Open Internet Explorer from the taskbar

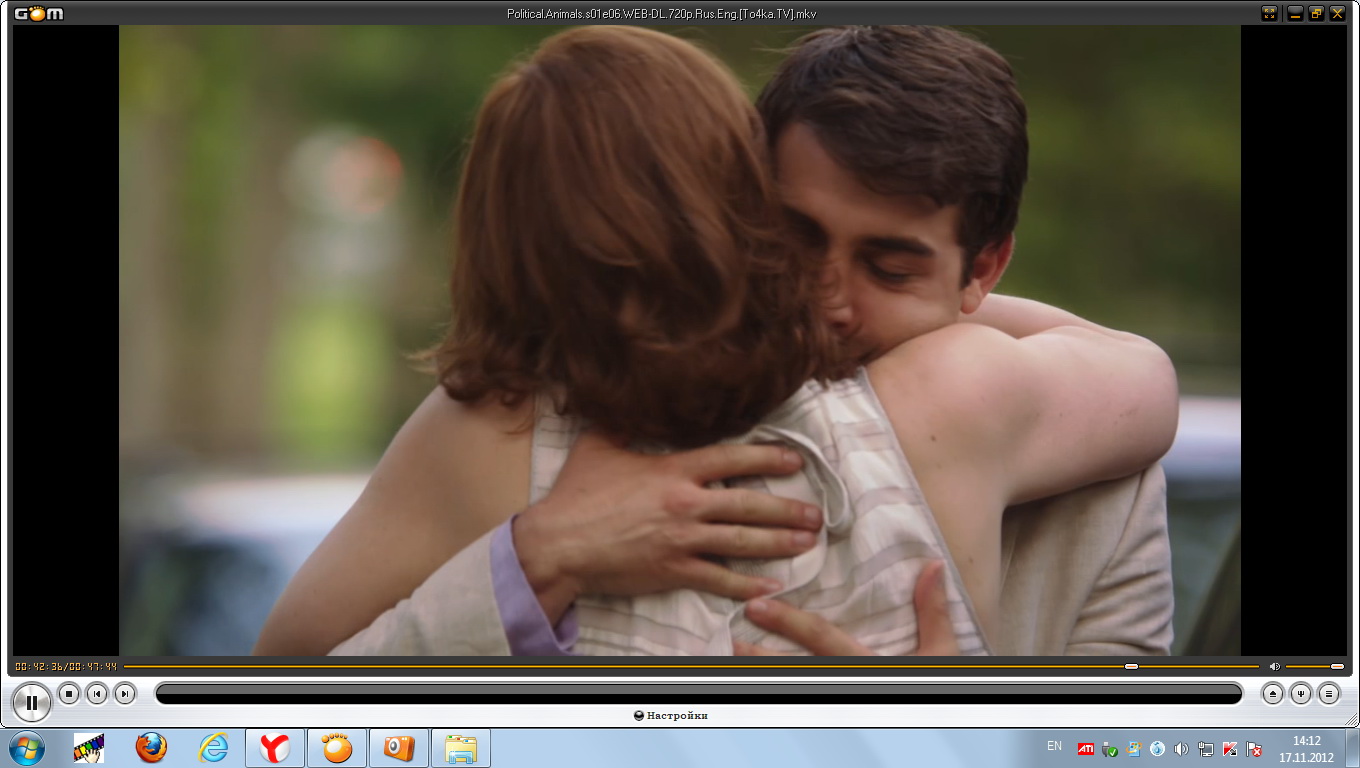click(213, 747)
